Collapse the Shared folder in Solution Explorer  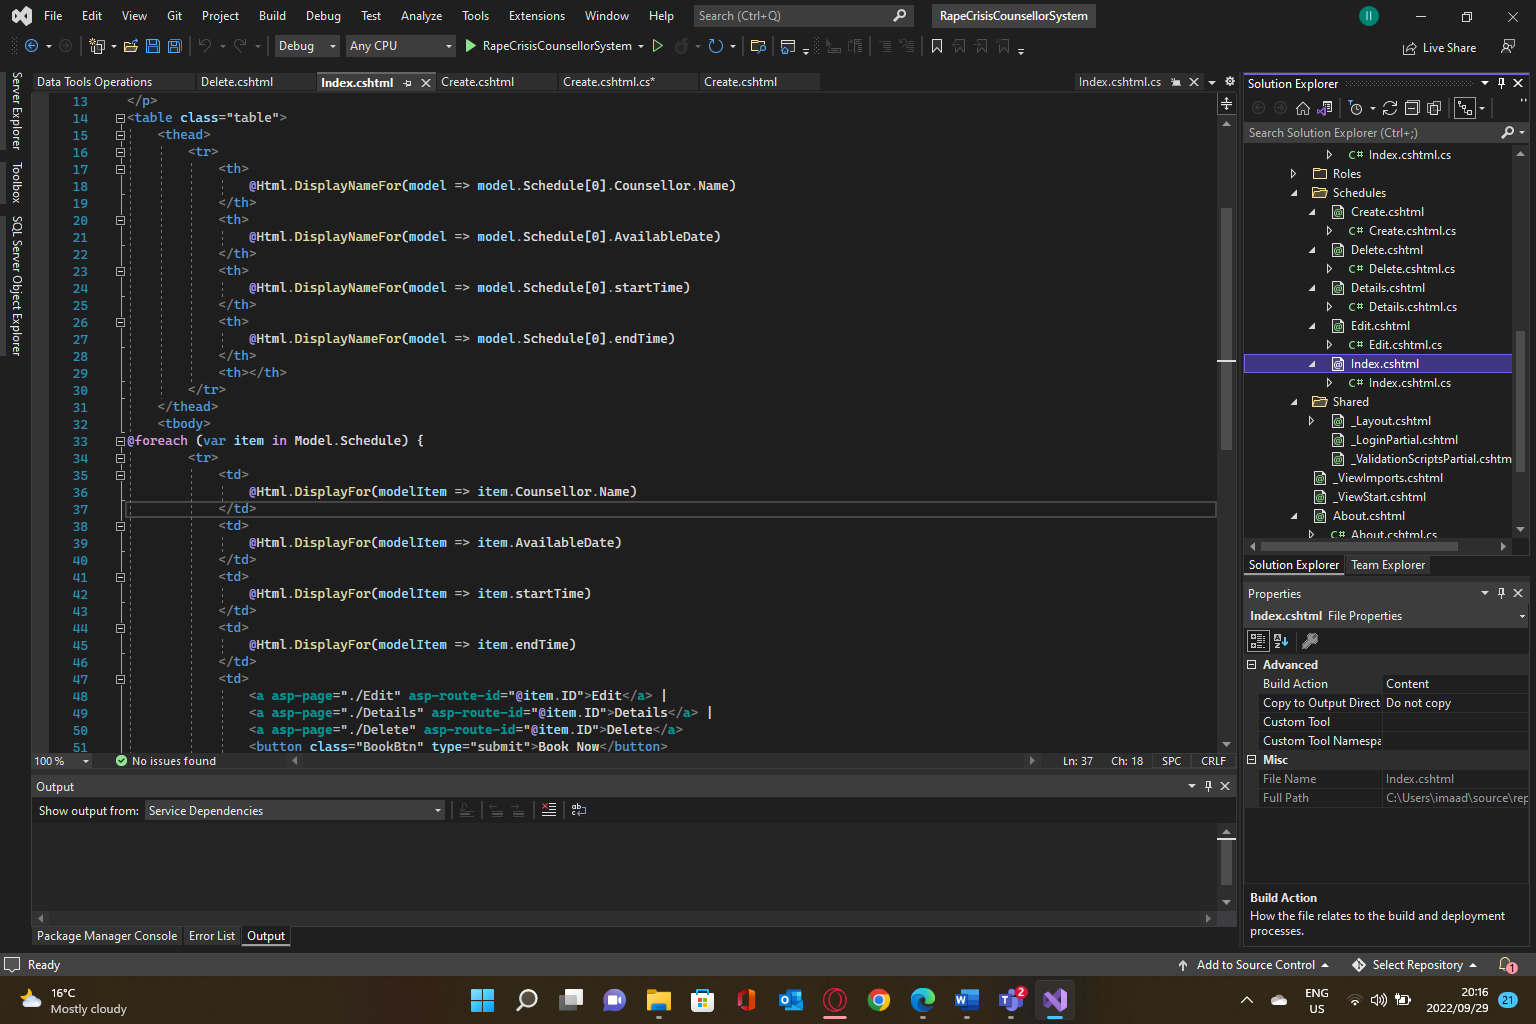(1294, 402)
